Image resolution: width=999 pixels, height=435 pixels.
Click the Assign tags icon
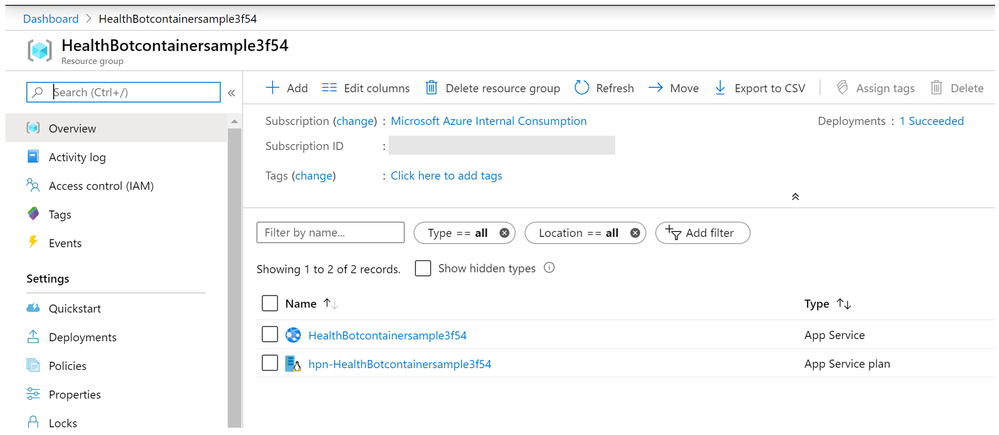click(x=842, y=88)
